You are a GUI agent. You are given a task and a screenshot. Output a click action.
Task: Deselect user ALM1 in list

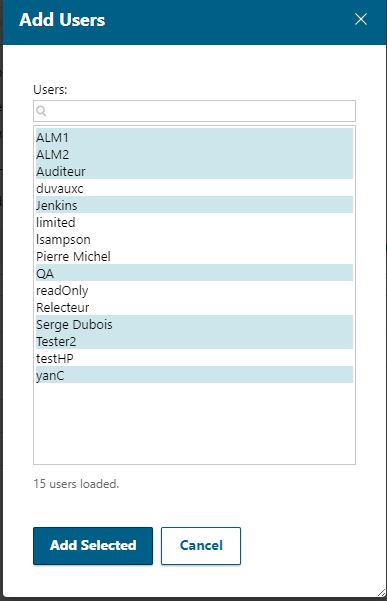[x=194, y=137]
